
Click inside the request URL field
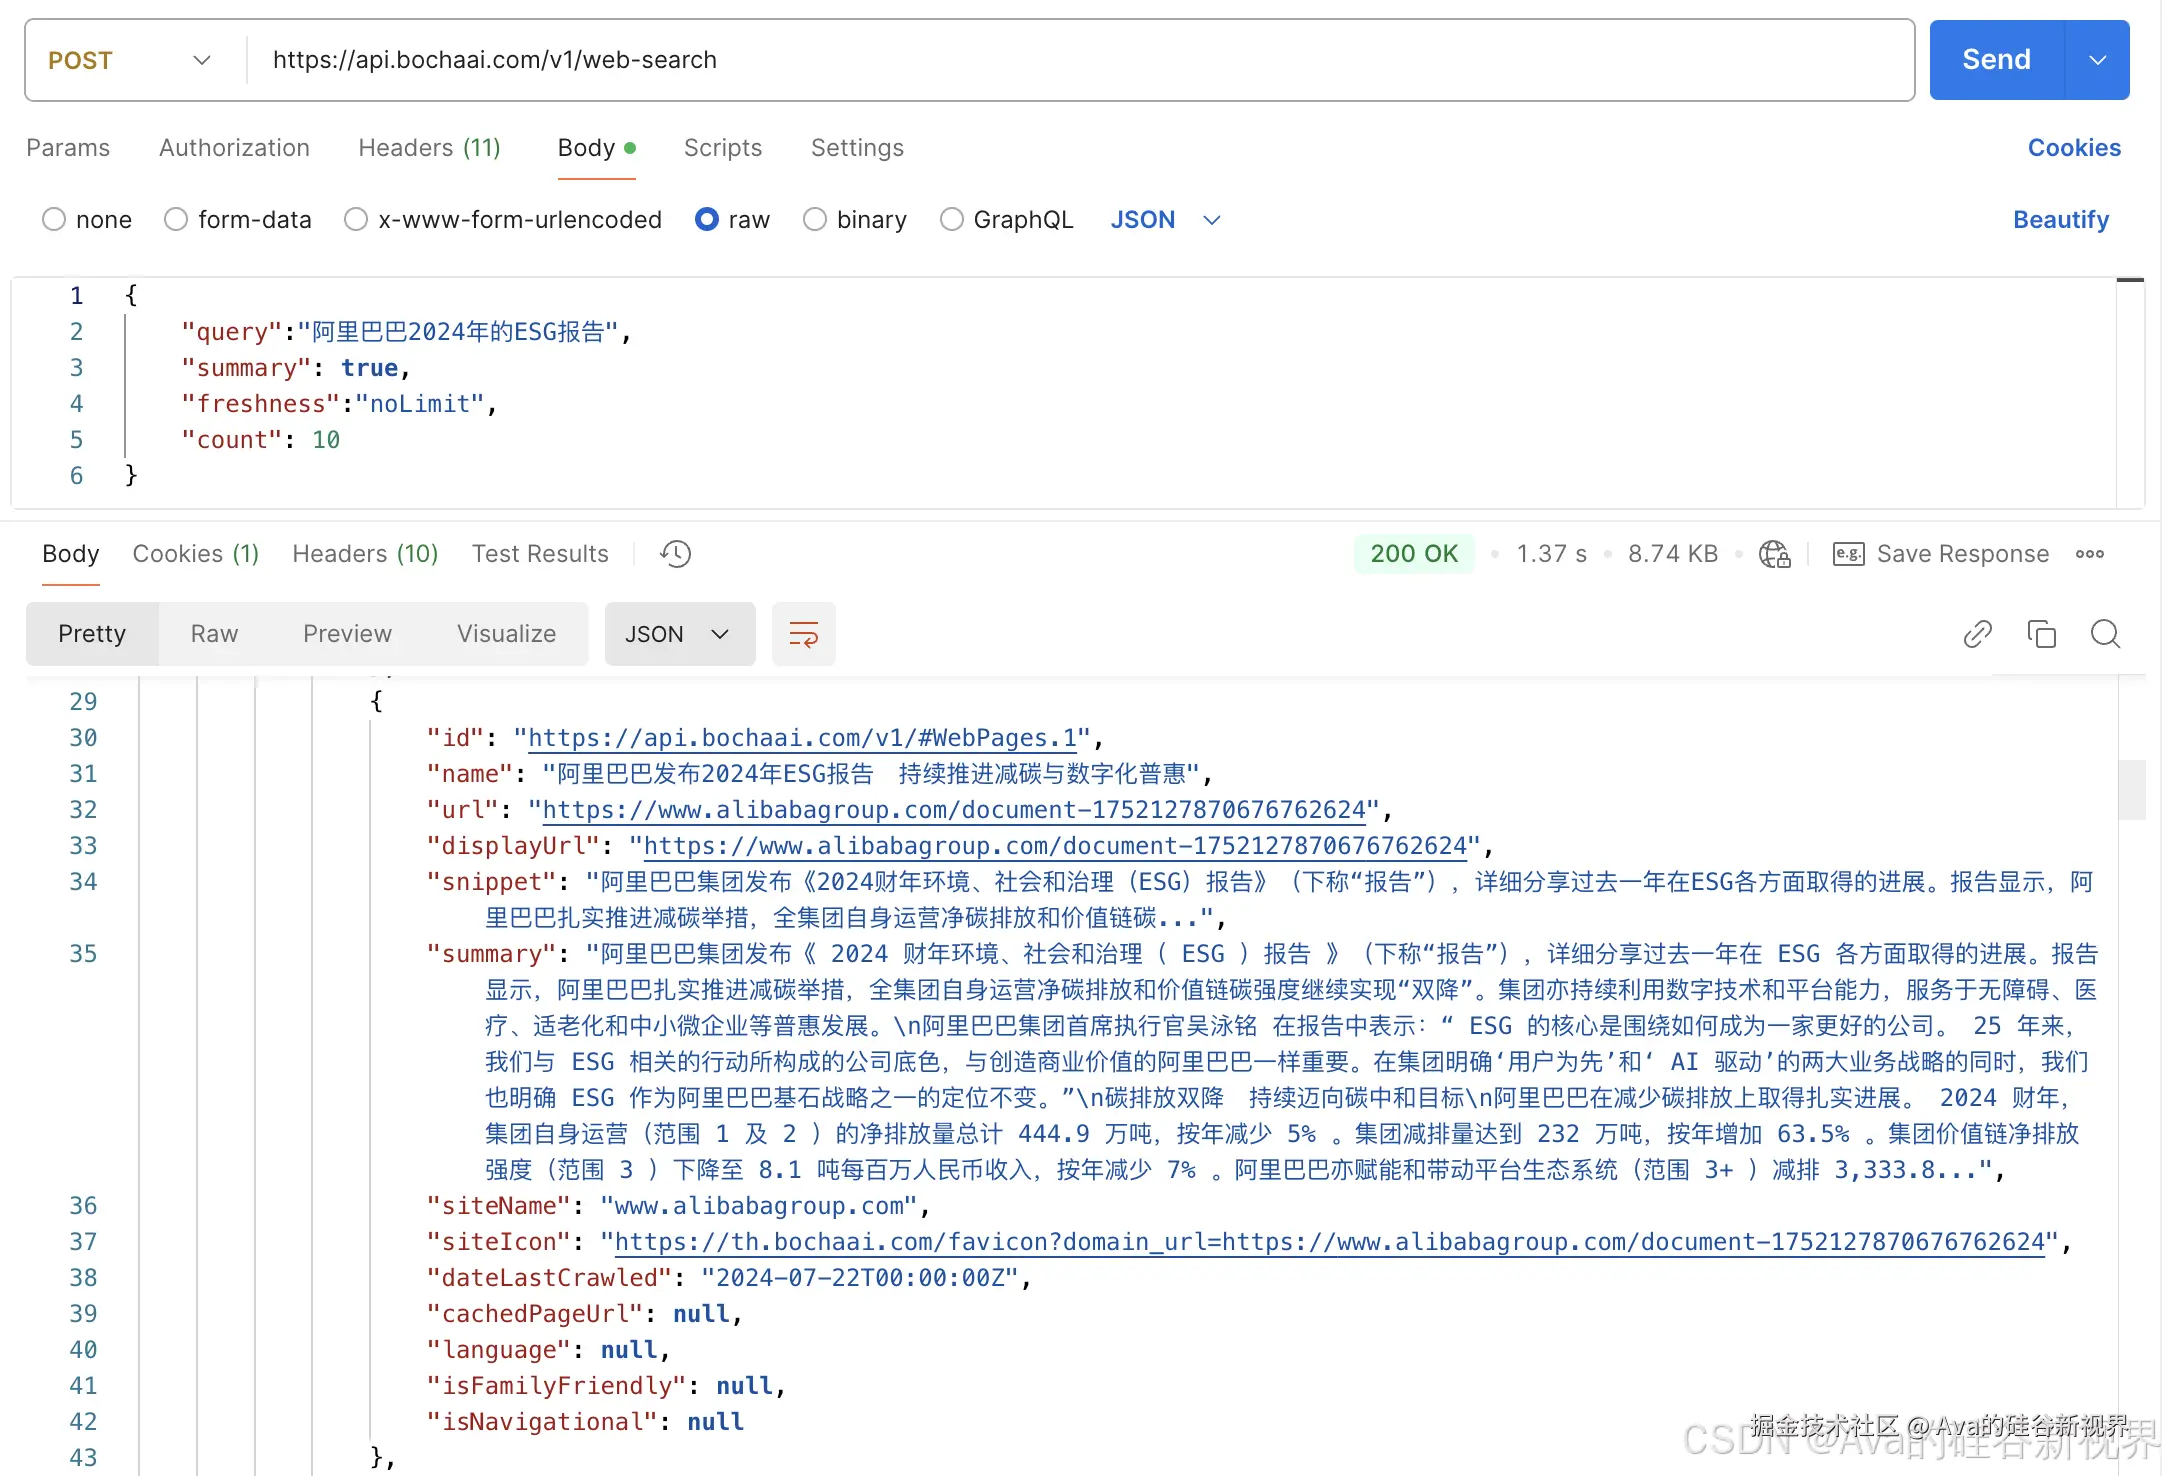pyautogui.click(x=1000, y=60)
